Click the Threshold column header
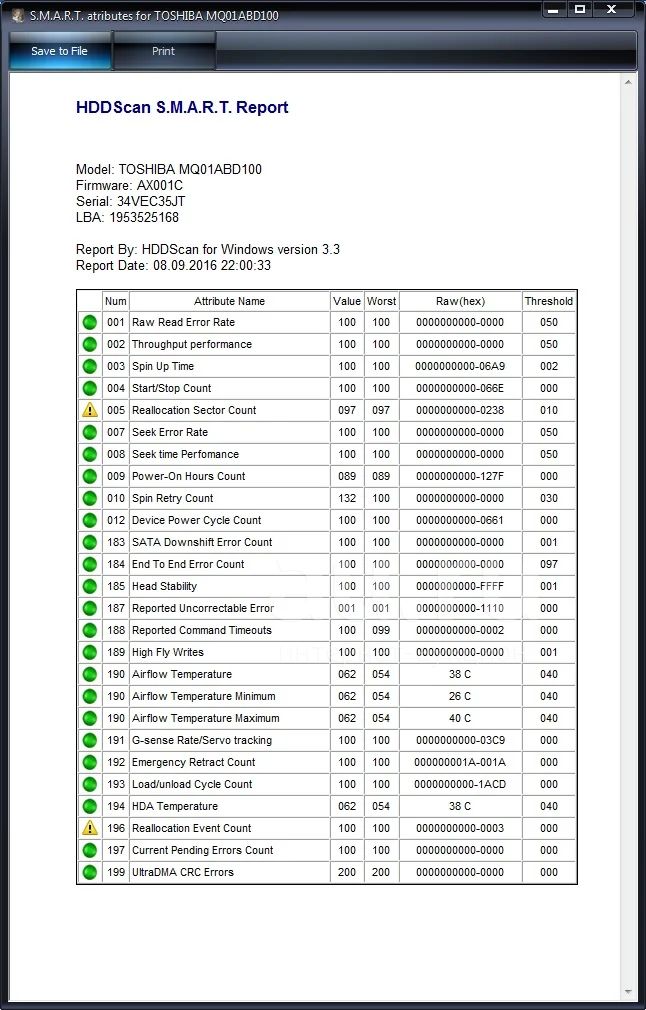The width and height of the screenshot is (646, 1010). pyautogui.click(x=549, y=301)
